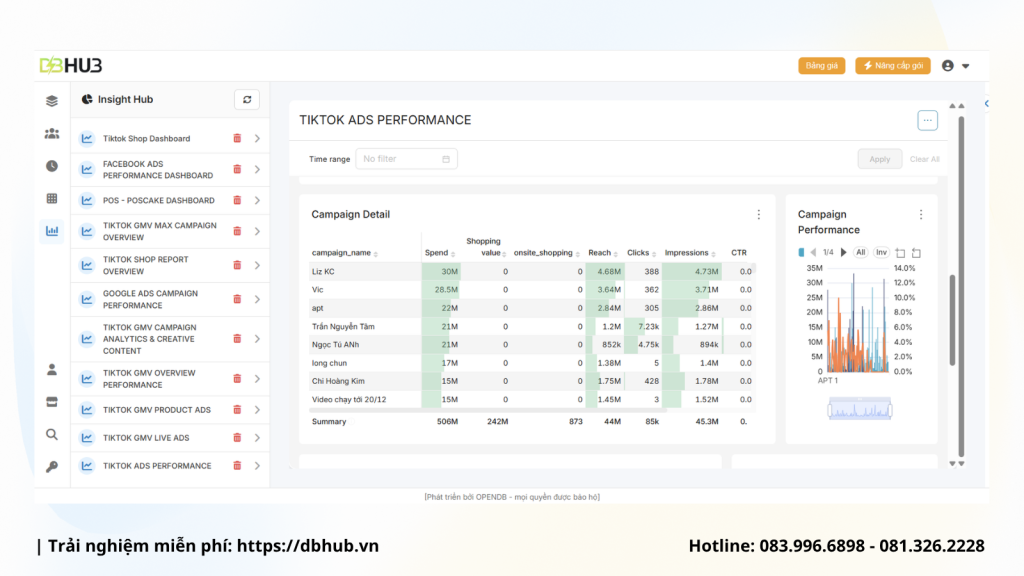Open Tiktok Shop Dashboard report
1024x576 pixels.
146,138
